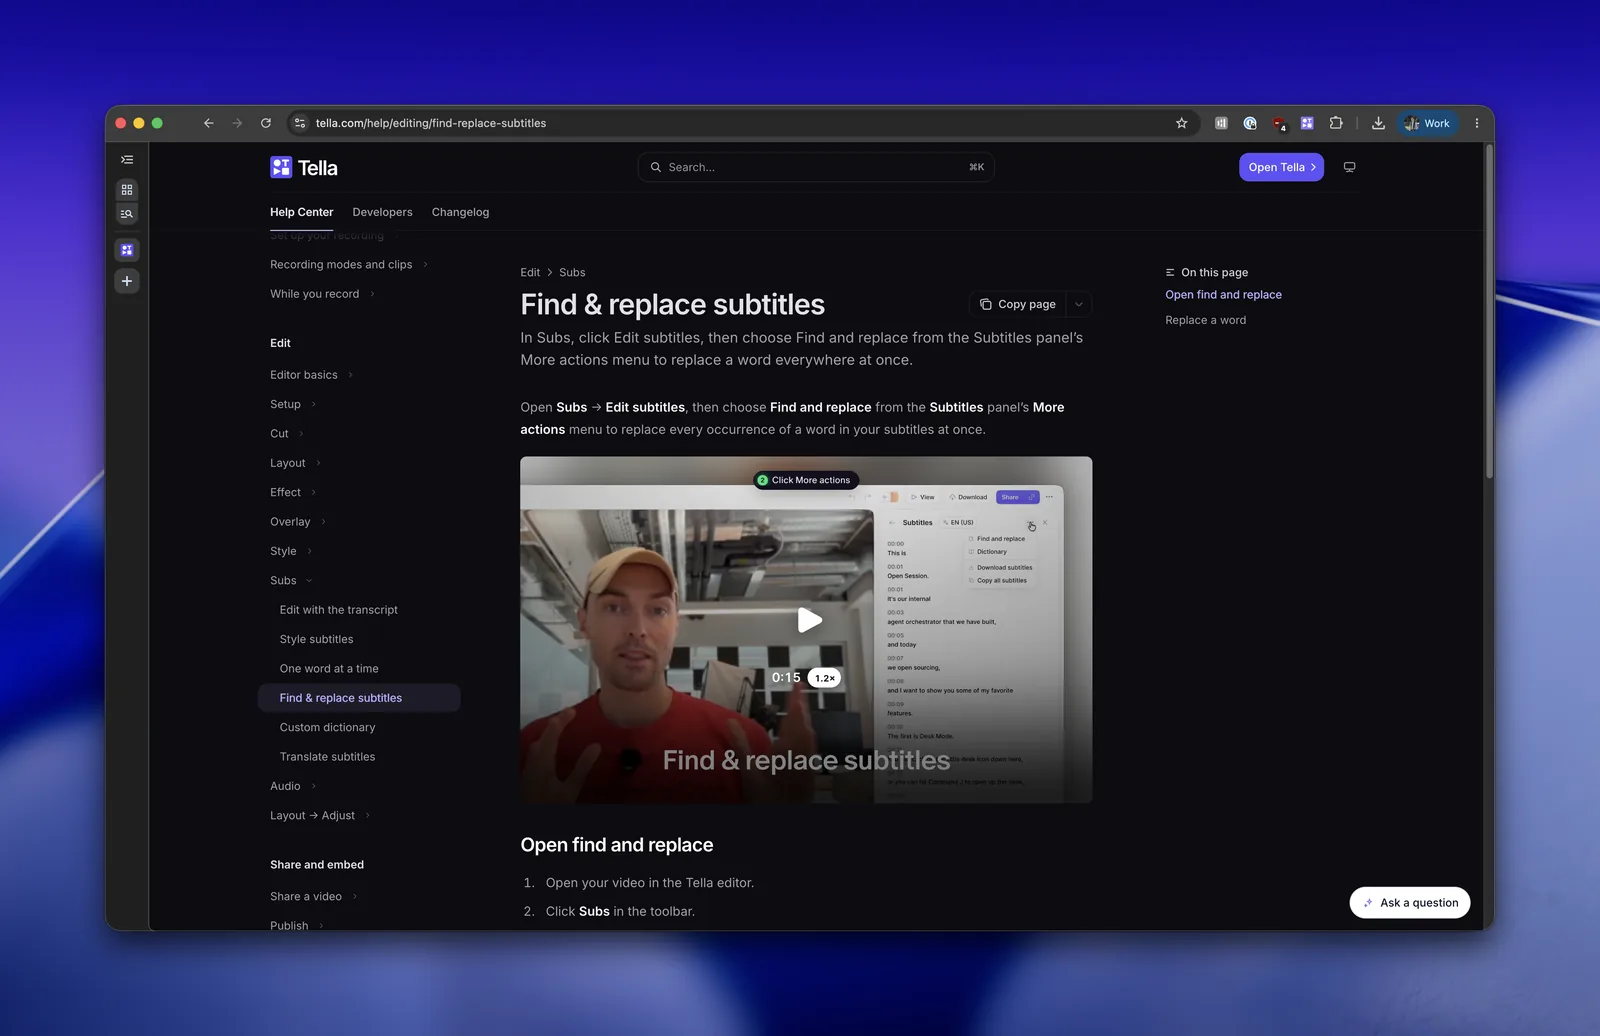The width and height of the screenshot is (1600, 1036).
Task: Open Edit with the transcript page
Action: click(x=339, y=610)
